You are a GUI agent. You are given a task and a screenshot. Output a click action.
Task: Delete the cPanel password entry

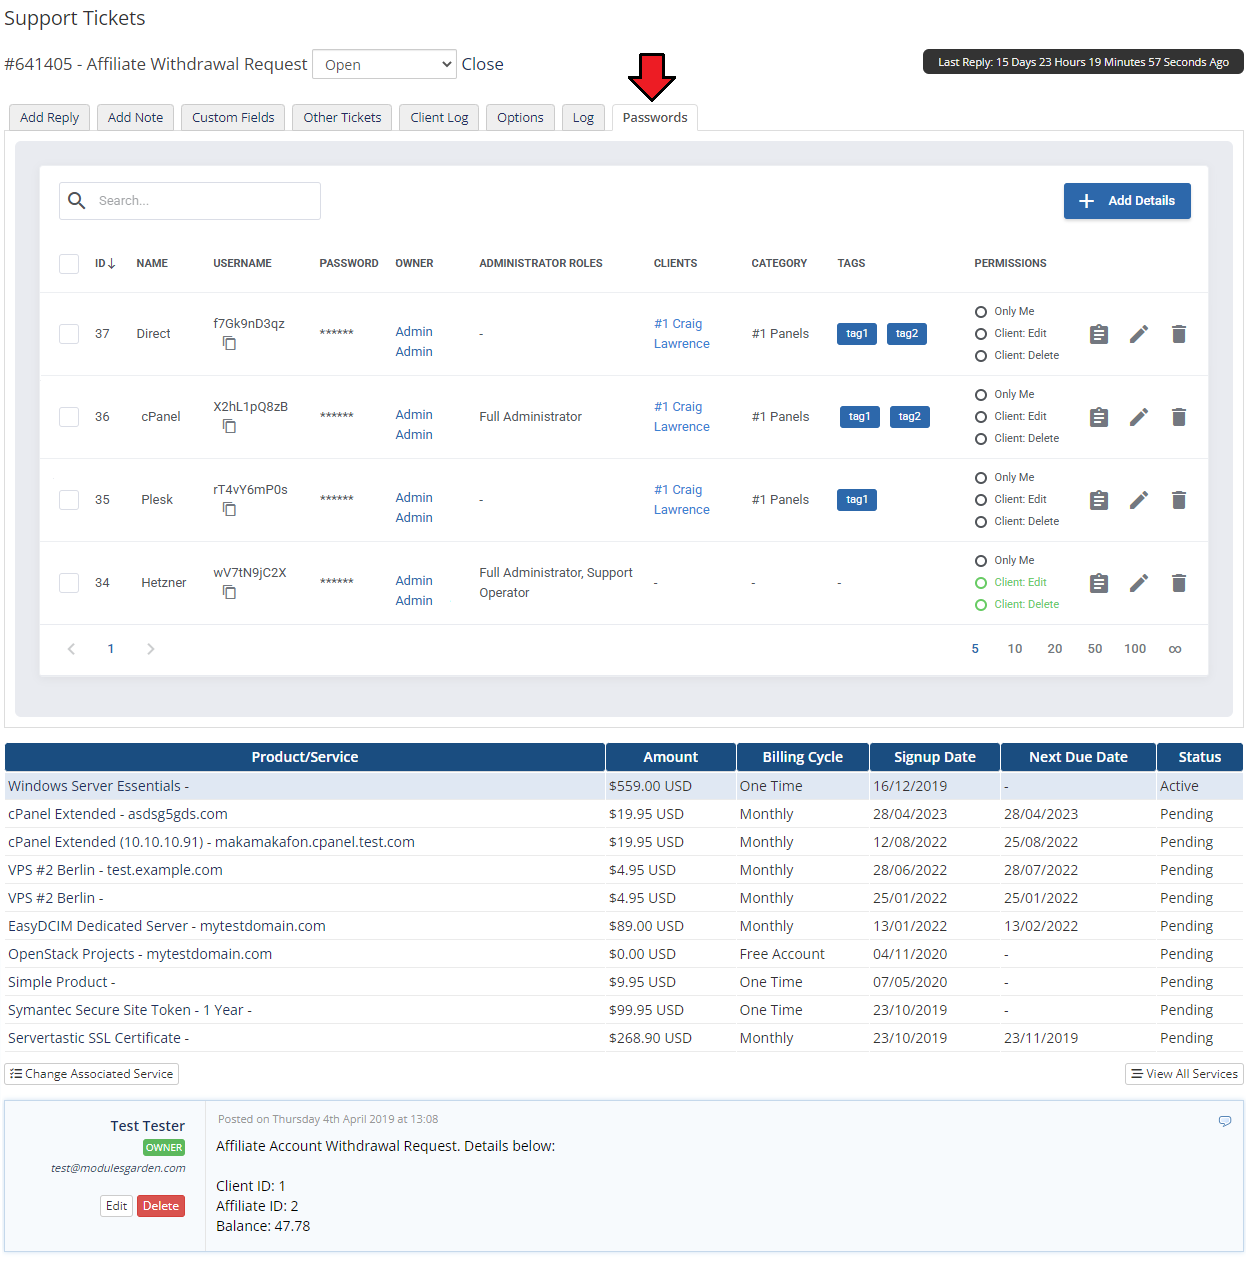coord(1179,417)
